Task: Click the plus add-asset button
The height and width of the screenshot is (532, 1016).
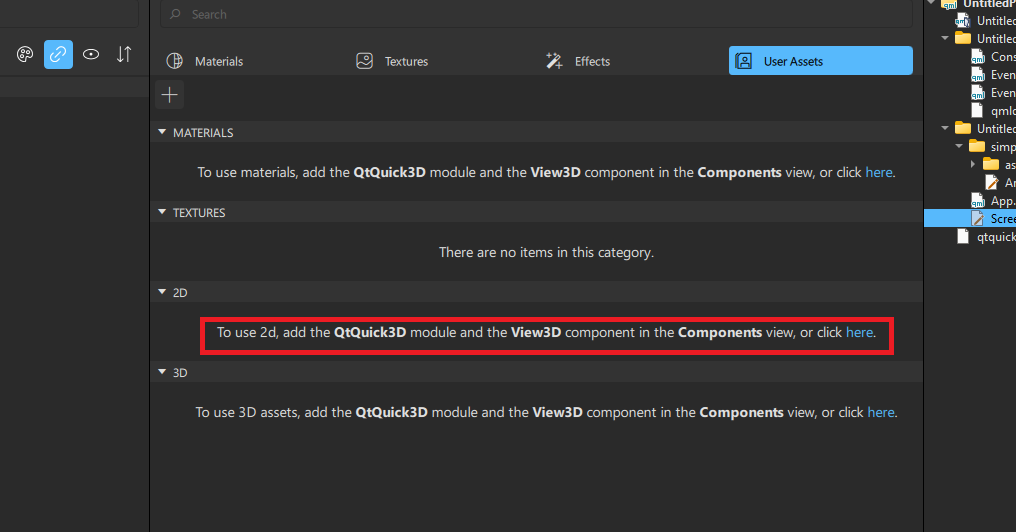Action: (170, 95)
